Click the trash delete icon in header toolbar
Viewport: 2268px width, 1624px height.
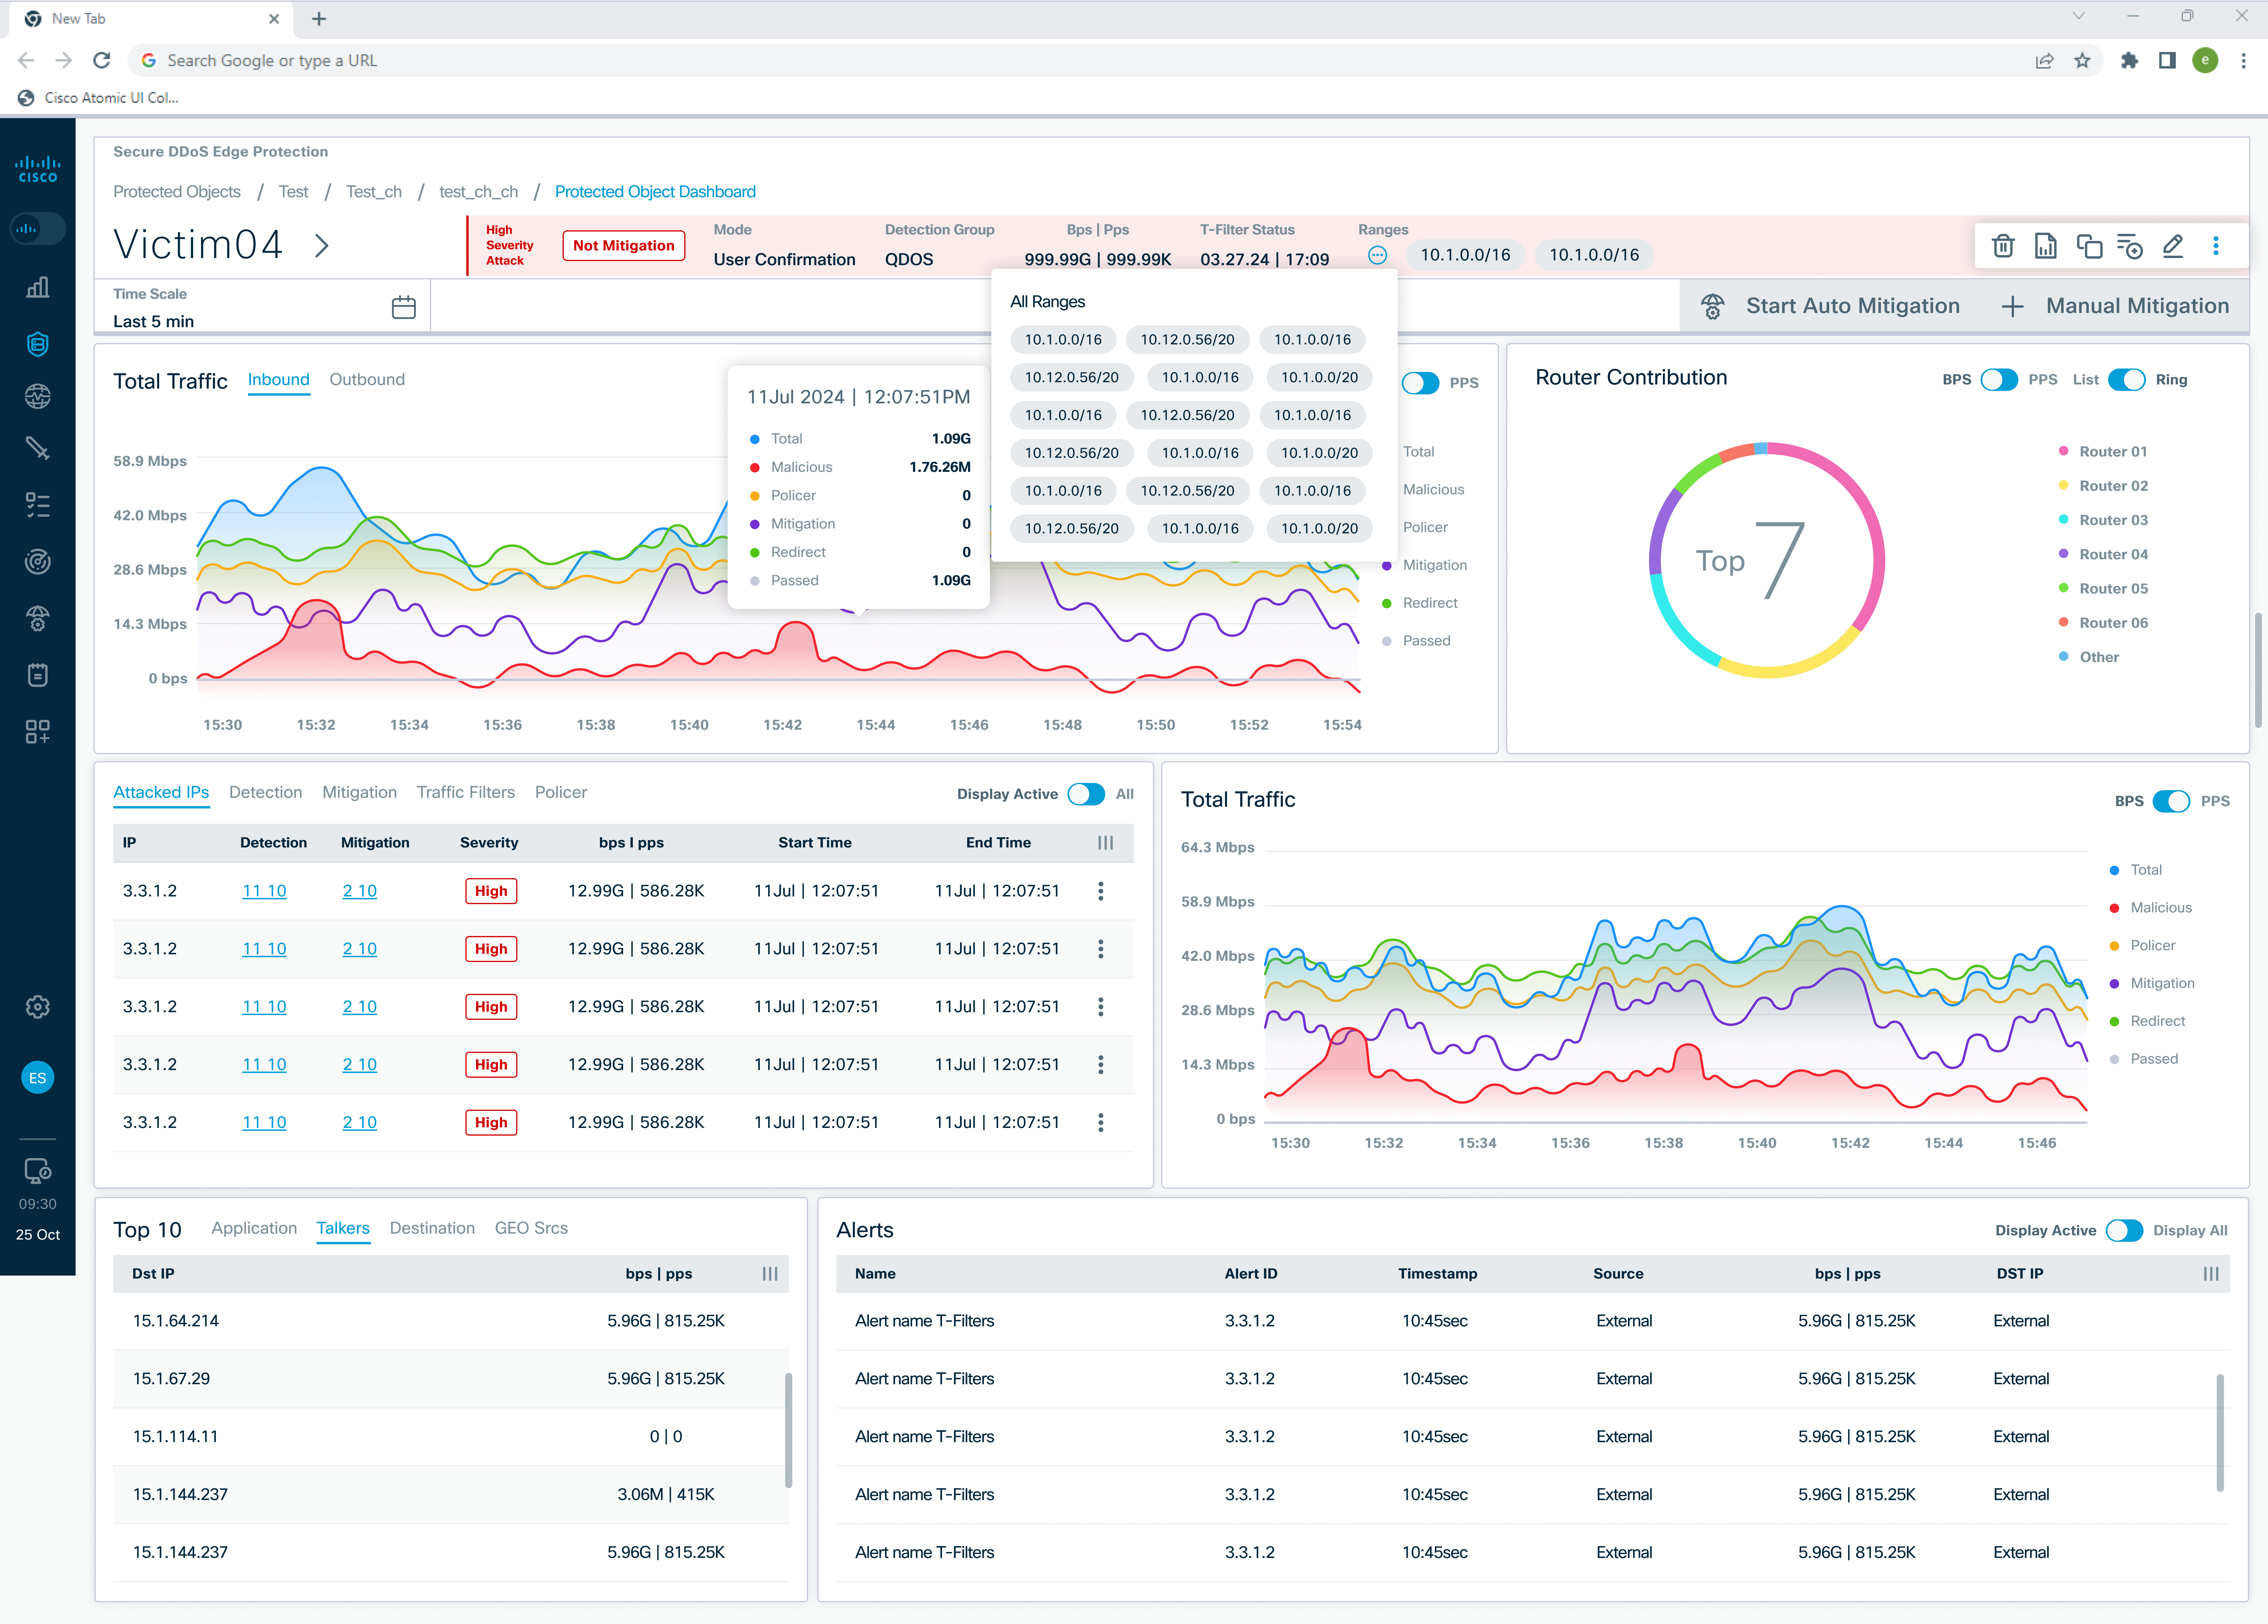point(2003,246)
